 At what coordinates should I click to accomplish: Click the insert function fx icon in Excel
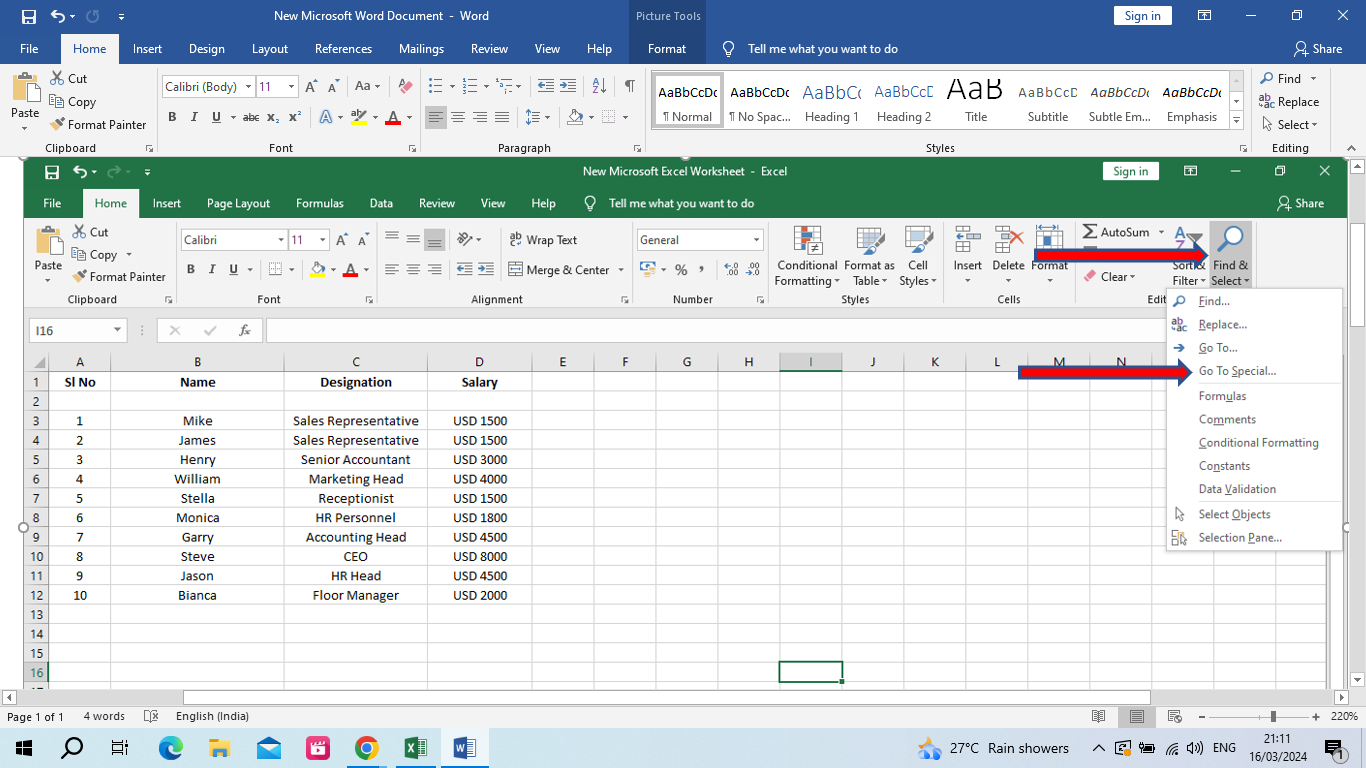coord(245,330)
